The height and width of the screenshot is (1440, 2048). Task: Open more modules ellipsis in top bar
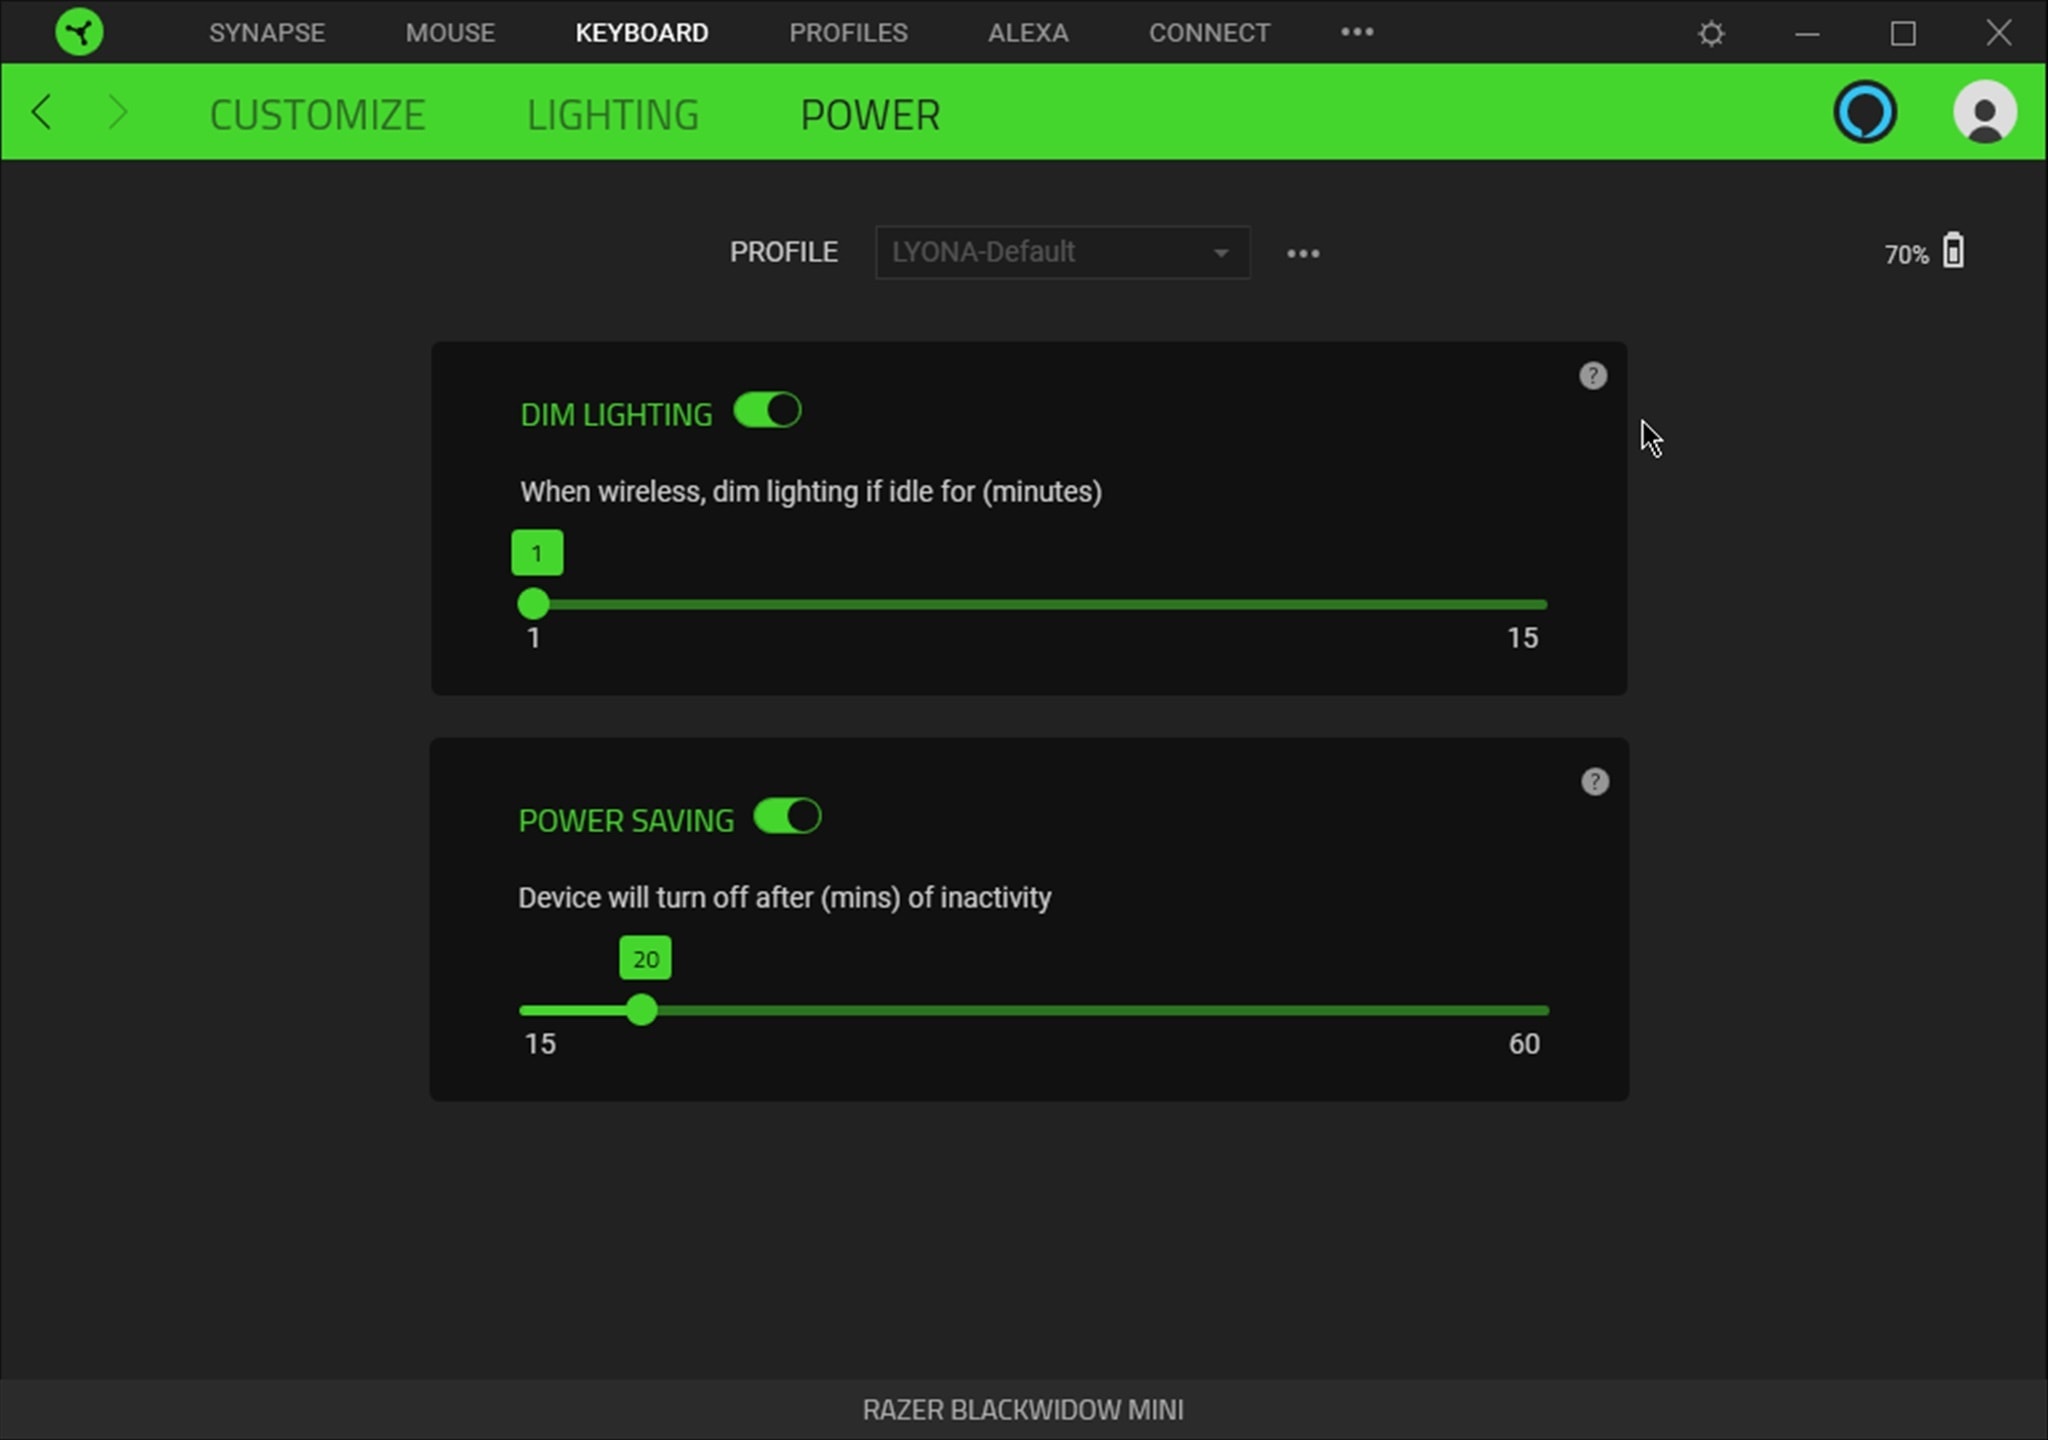[1357, 32]
